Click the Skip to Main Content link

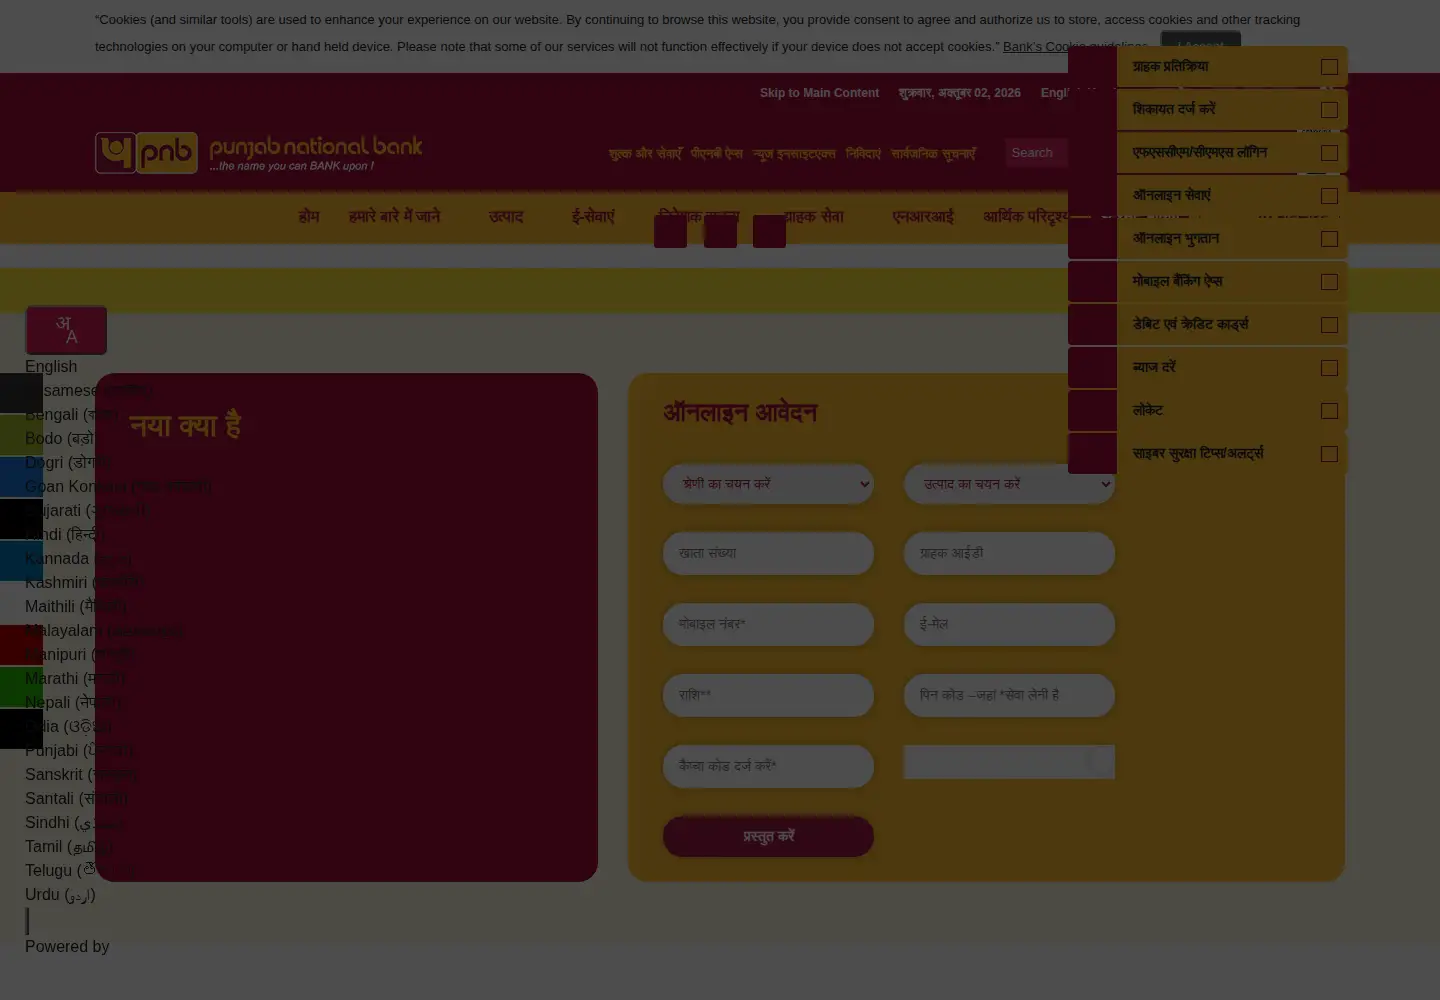(819, 93)
